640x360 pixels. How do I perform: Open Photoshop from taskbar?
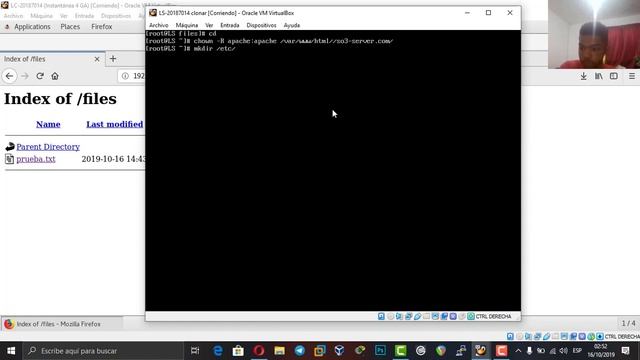pyautogui.click(x=380, y=351)
